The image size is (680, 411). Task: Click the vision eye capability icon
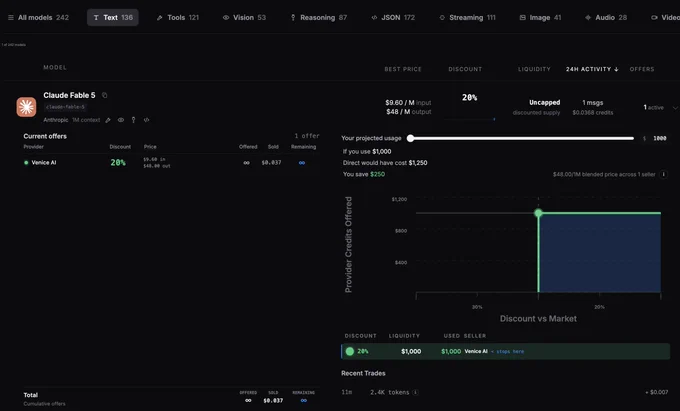point(121,120)
